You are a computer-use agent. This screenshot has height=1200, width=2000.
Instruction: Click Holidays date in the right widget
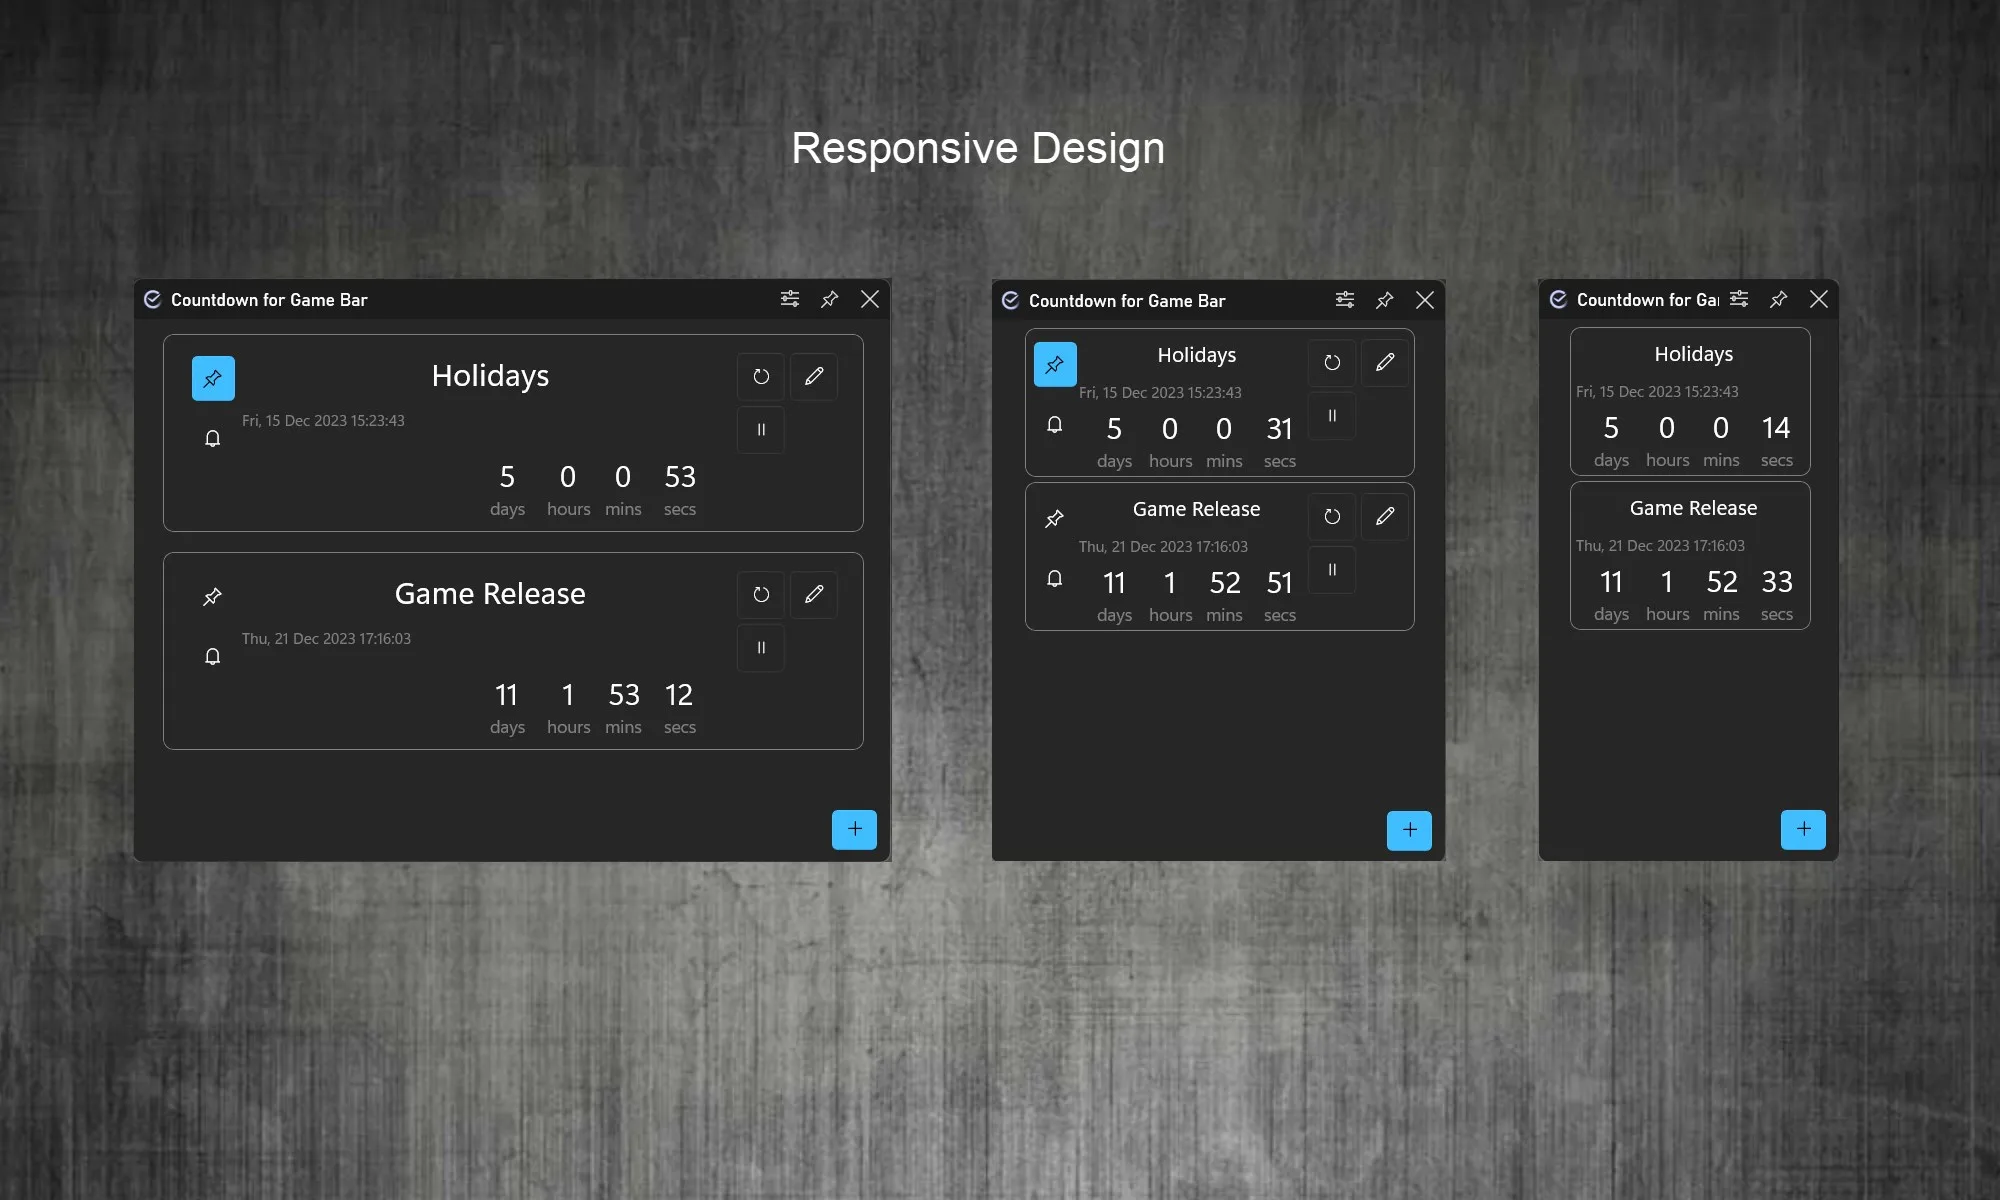[x=1657, y=392]
